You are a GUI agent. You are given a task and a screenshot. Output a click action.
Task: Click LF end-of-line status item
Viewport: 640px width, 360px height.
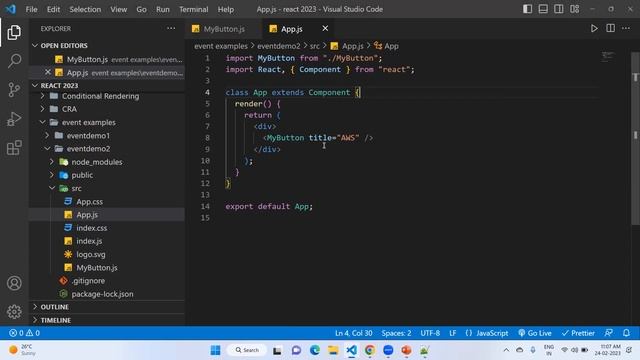[x=453, y=333]
